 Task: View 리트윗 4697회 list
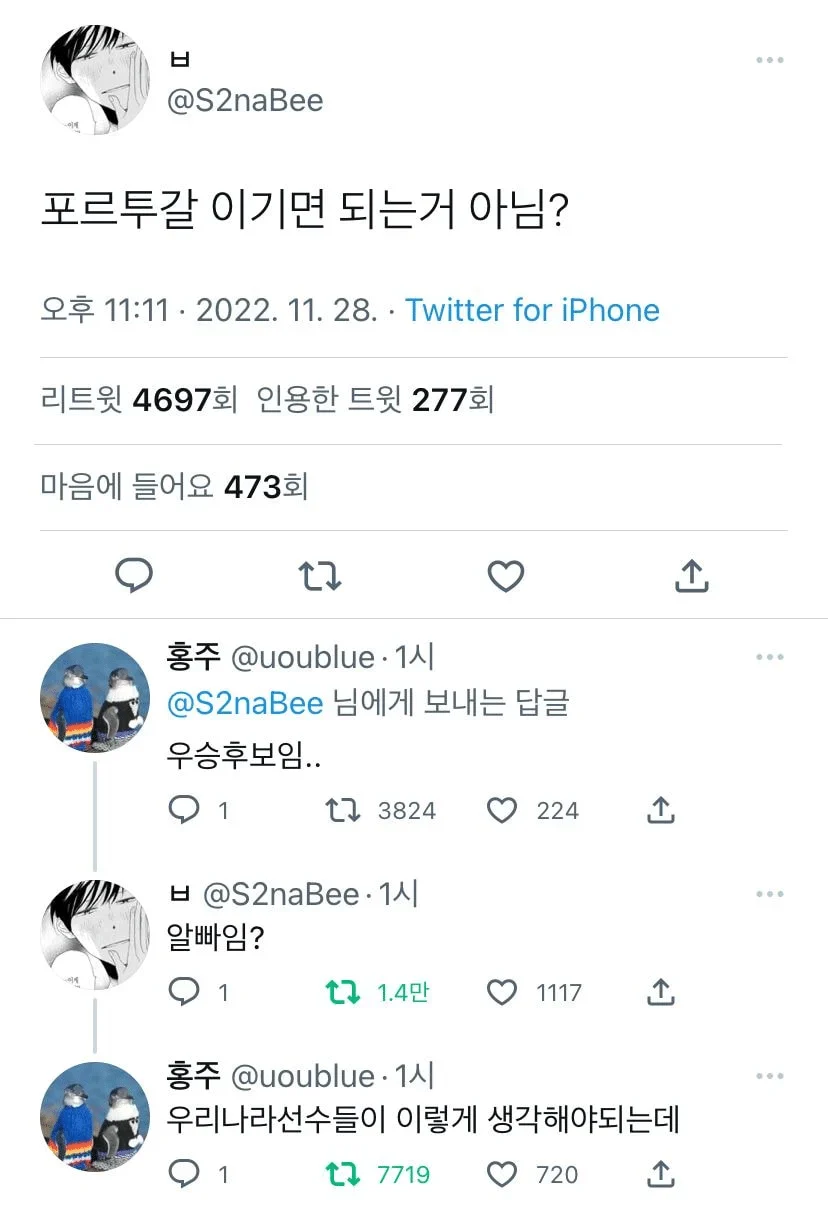pos(139,401)
